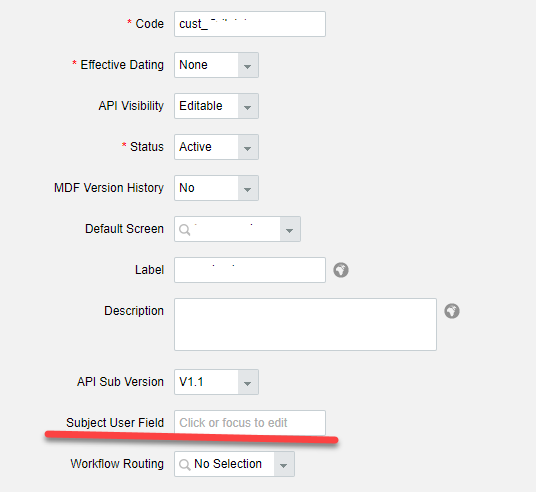Open the API Sub Version dropdown arrow

tap(248, 382)
